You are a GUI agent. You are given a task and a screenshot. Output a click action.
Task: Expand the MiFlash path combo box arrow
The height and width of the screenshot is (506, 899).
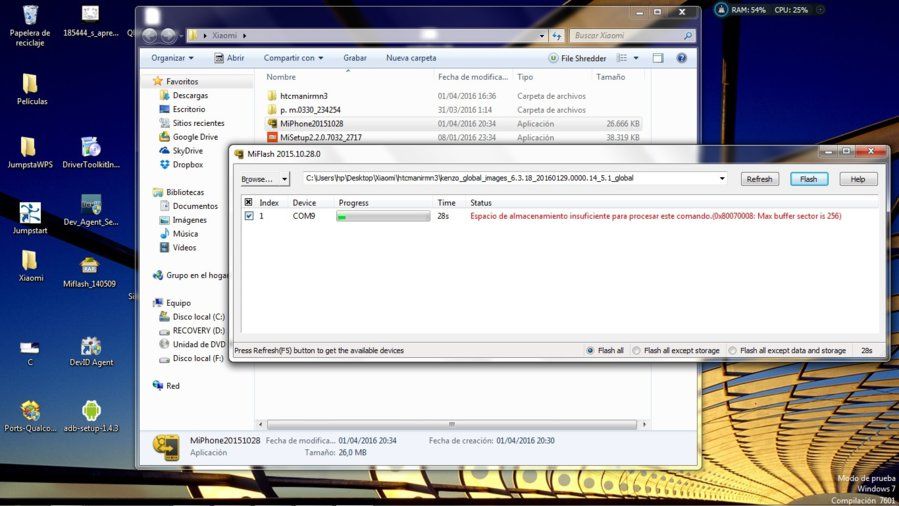coord(722,178)
